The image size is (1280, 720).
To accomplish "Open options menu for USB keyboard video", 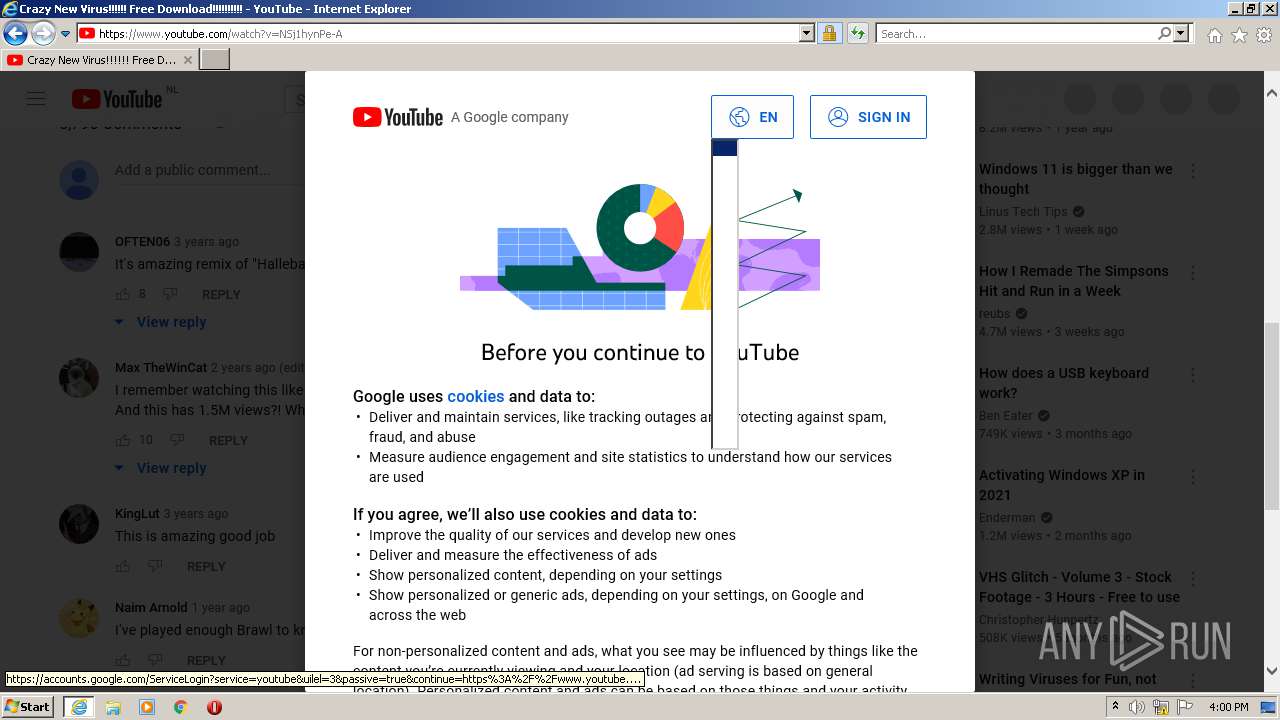I will tap(1193, 375).
